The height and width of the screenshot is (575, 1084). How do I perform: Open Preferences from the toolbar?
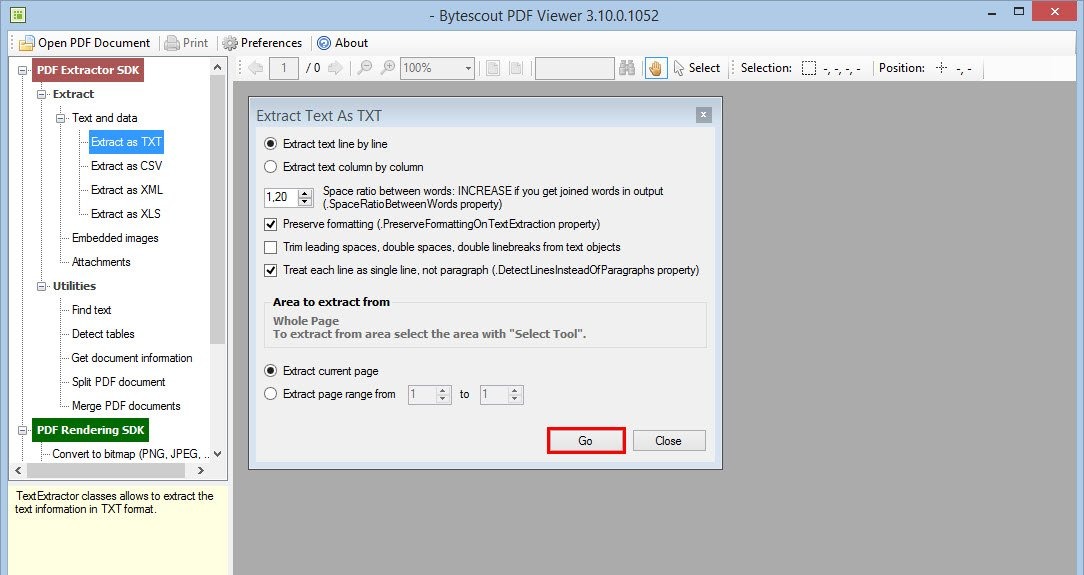click(x=262, y=43)
